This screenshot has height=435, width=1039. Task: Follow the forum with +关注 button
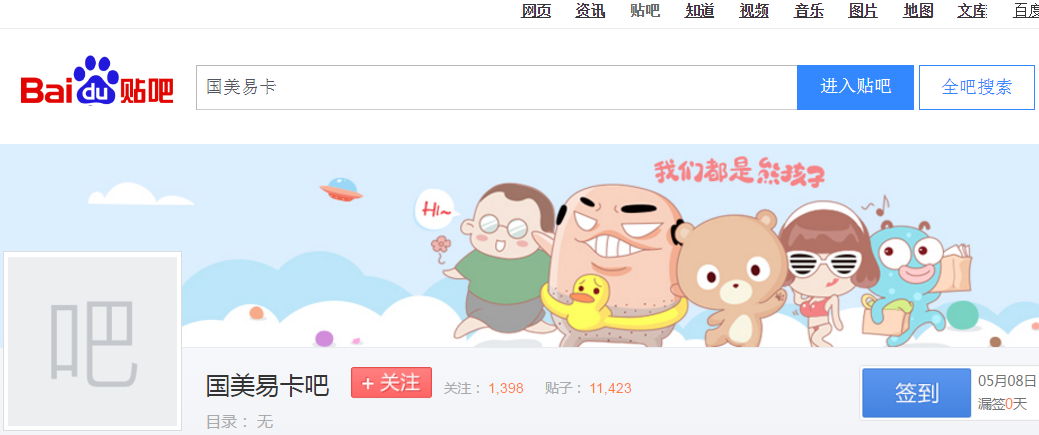(x=392, y=383)
